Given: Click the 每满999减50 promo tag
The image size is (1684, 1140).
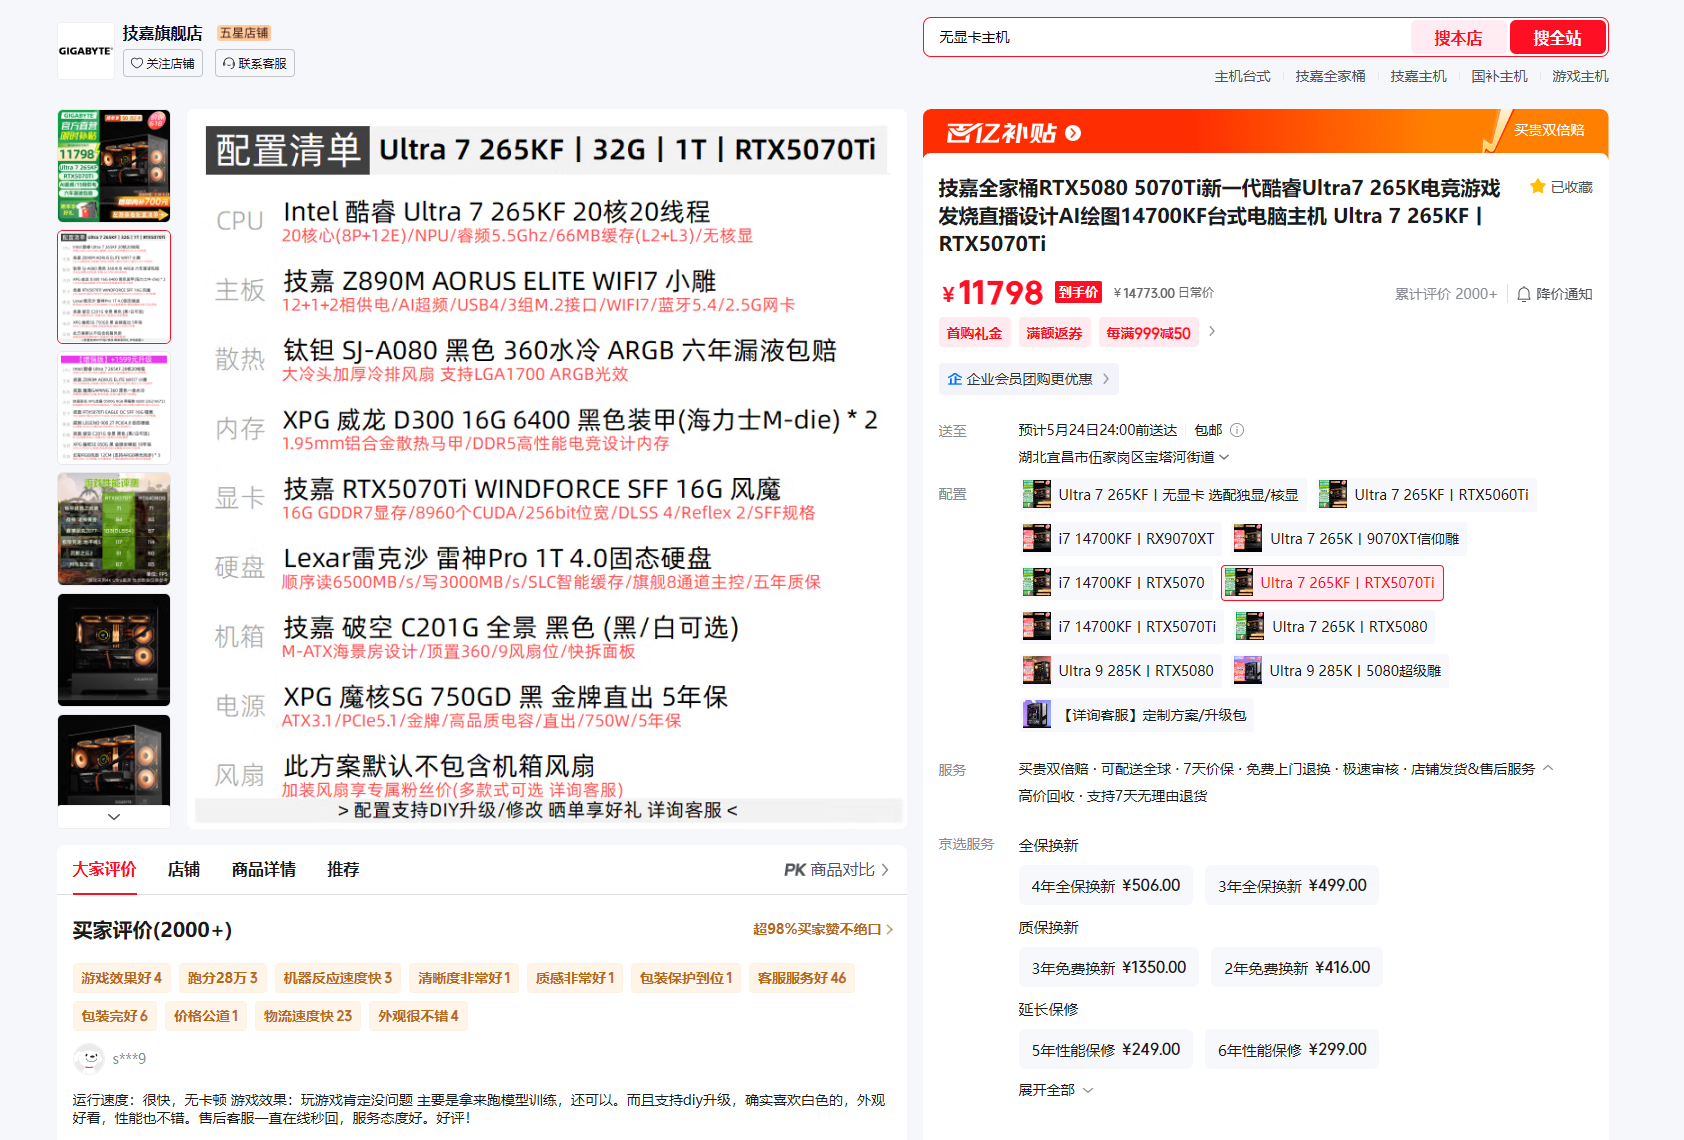Looking at the screenshot, I should (x=1148, y=333).
